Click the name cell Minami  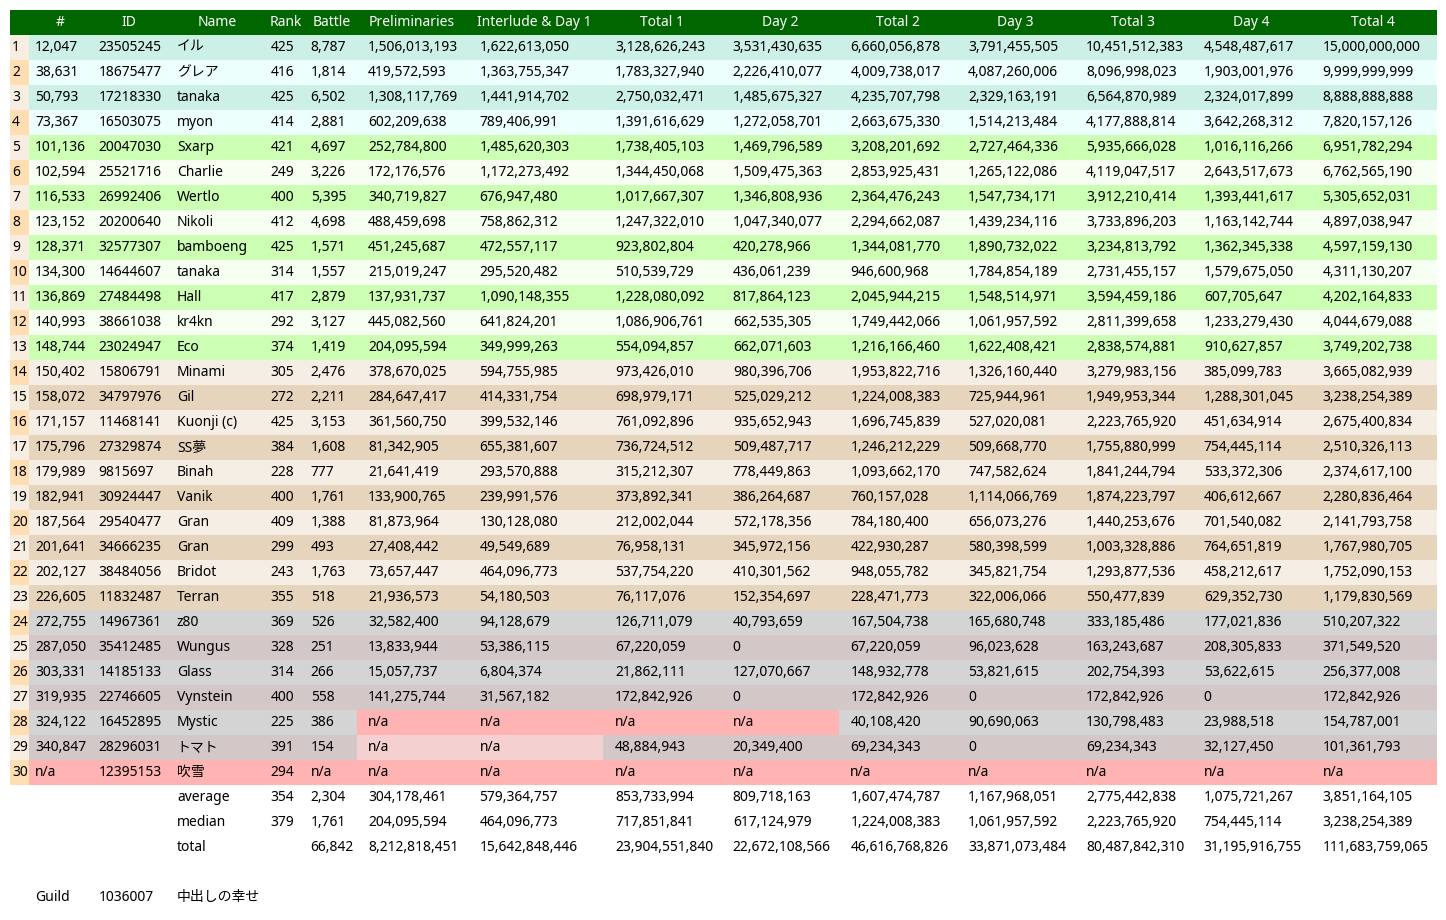[201, 371]
